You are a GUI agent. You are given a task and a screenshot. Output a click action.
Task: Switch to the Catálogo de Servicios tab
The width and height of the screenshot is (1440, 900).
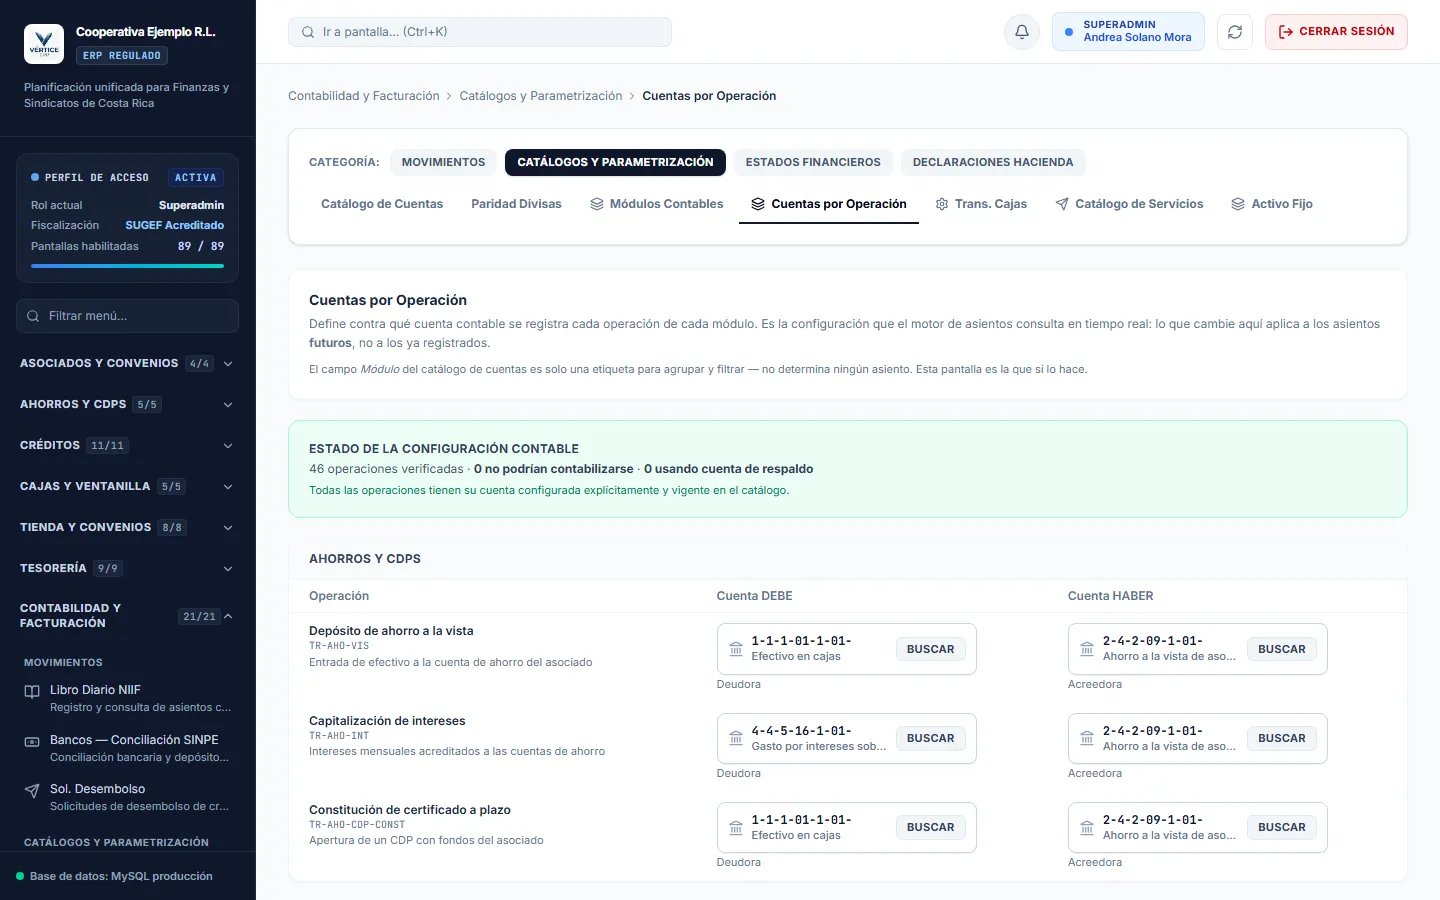tap(1129, 204)
